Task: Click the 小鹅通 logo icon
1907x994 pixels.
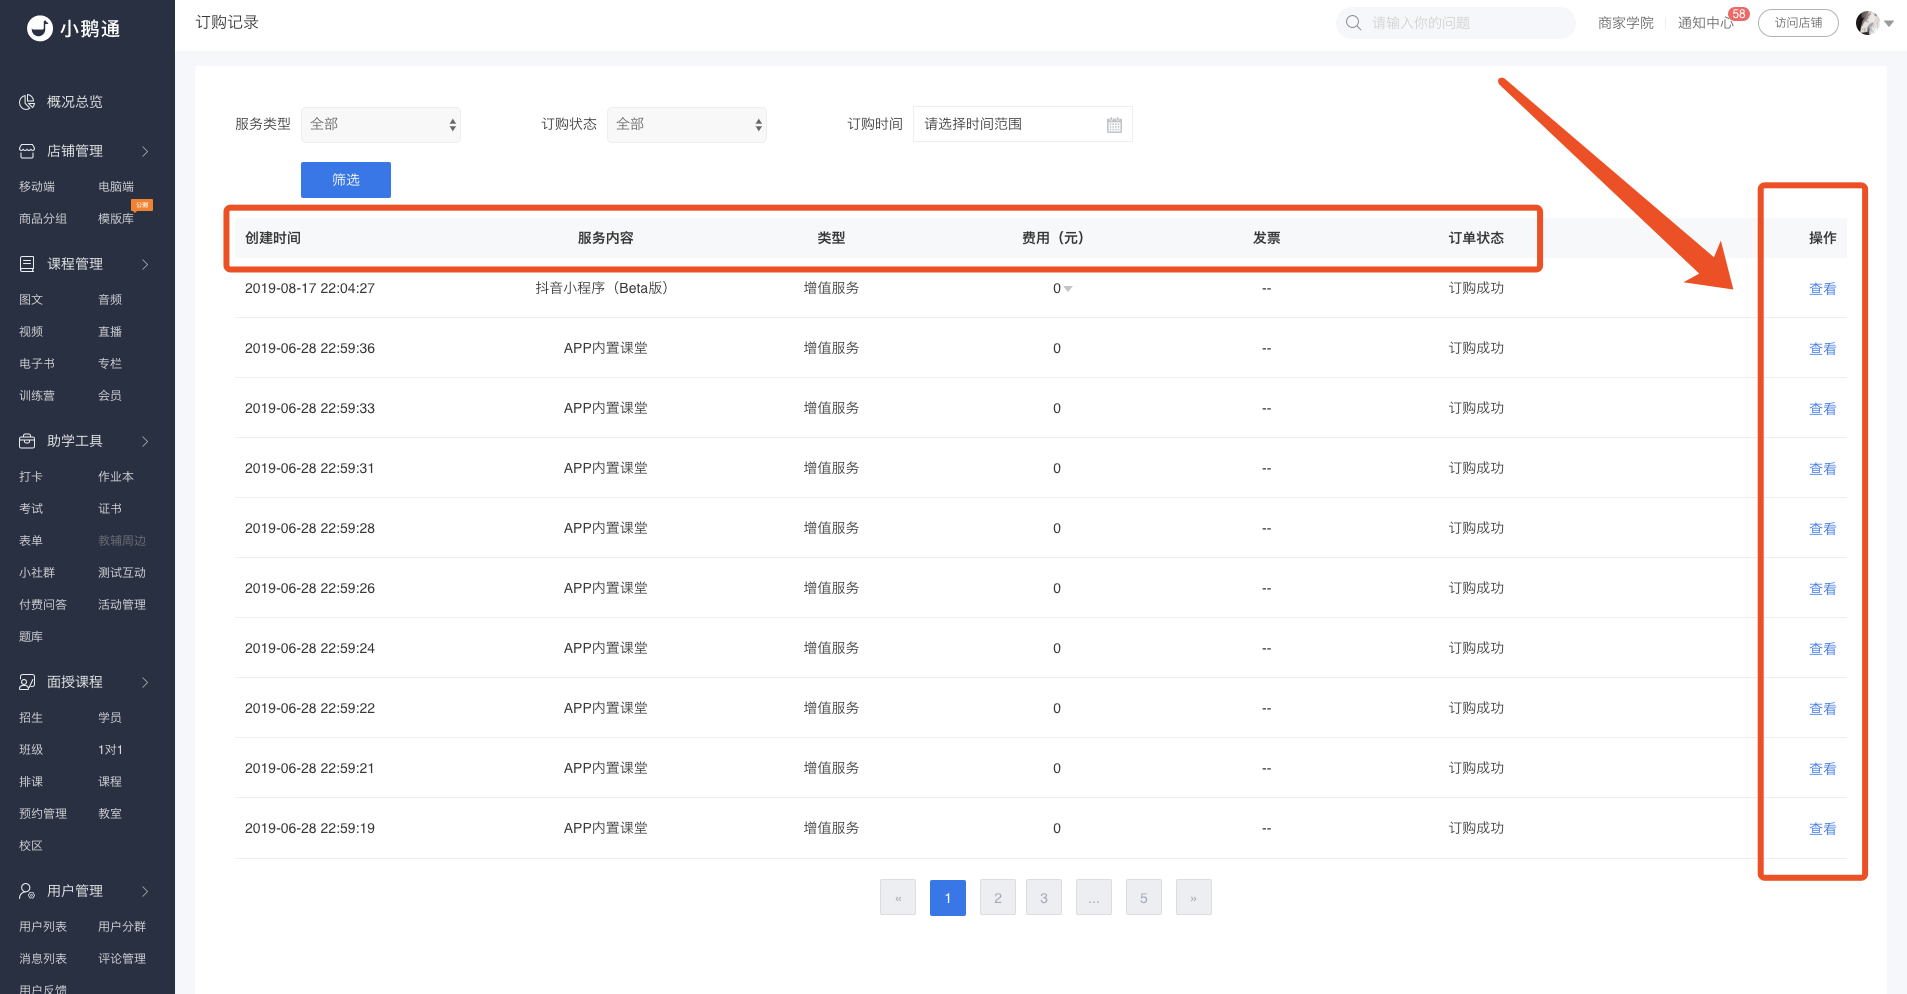Action: tap(39, 28)
